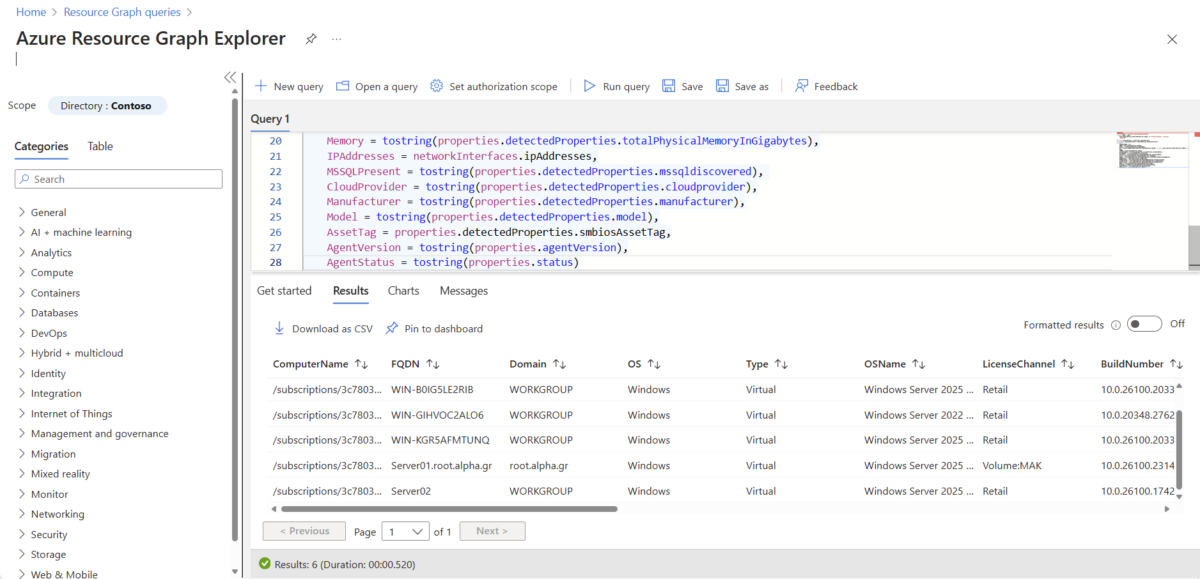
Task: Close the Resource Graph Explorer blade
Action: click(1172, 39)
